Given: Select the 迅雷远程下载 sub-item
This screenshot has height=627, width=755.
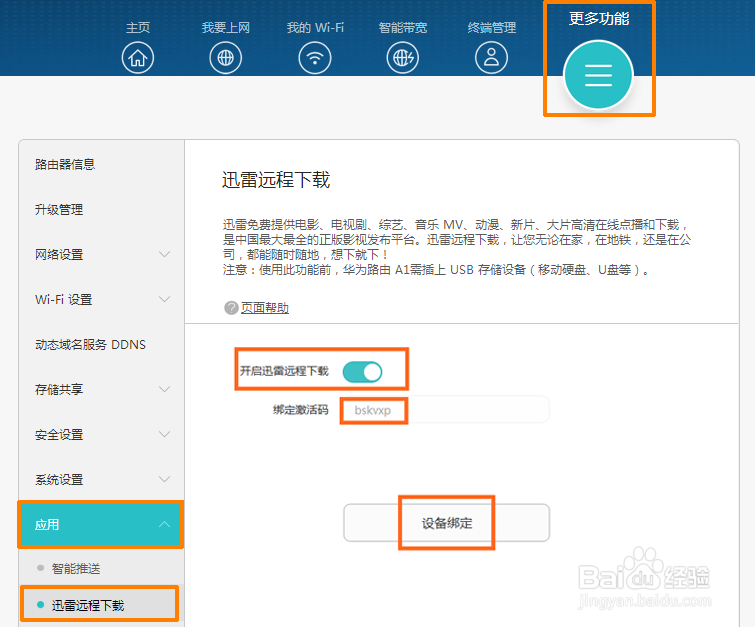Looking at the screenshot, I should pyautogui.click(x=88, y=605).
